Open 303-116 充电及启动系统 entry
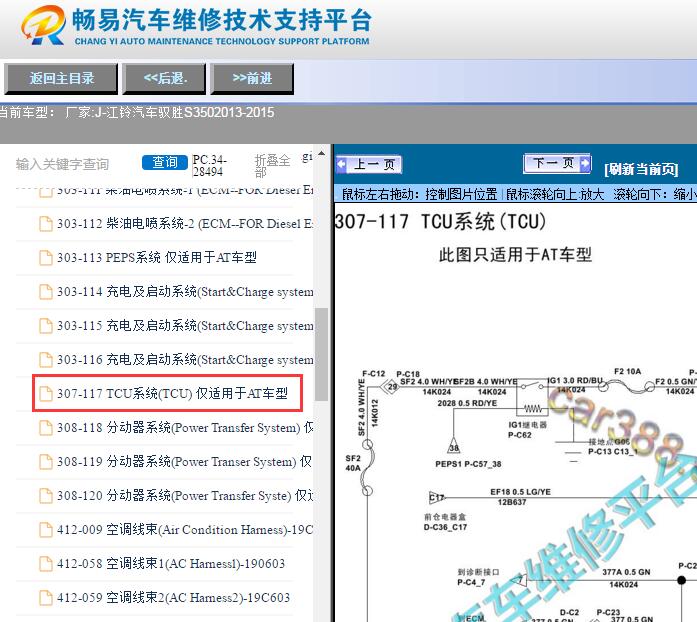Viewport: 697px width, 622px height. tap(185, 360)
